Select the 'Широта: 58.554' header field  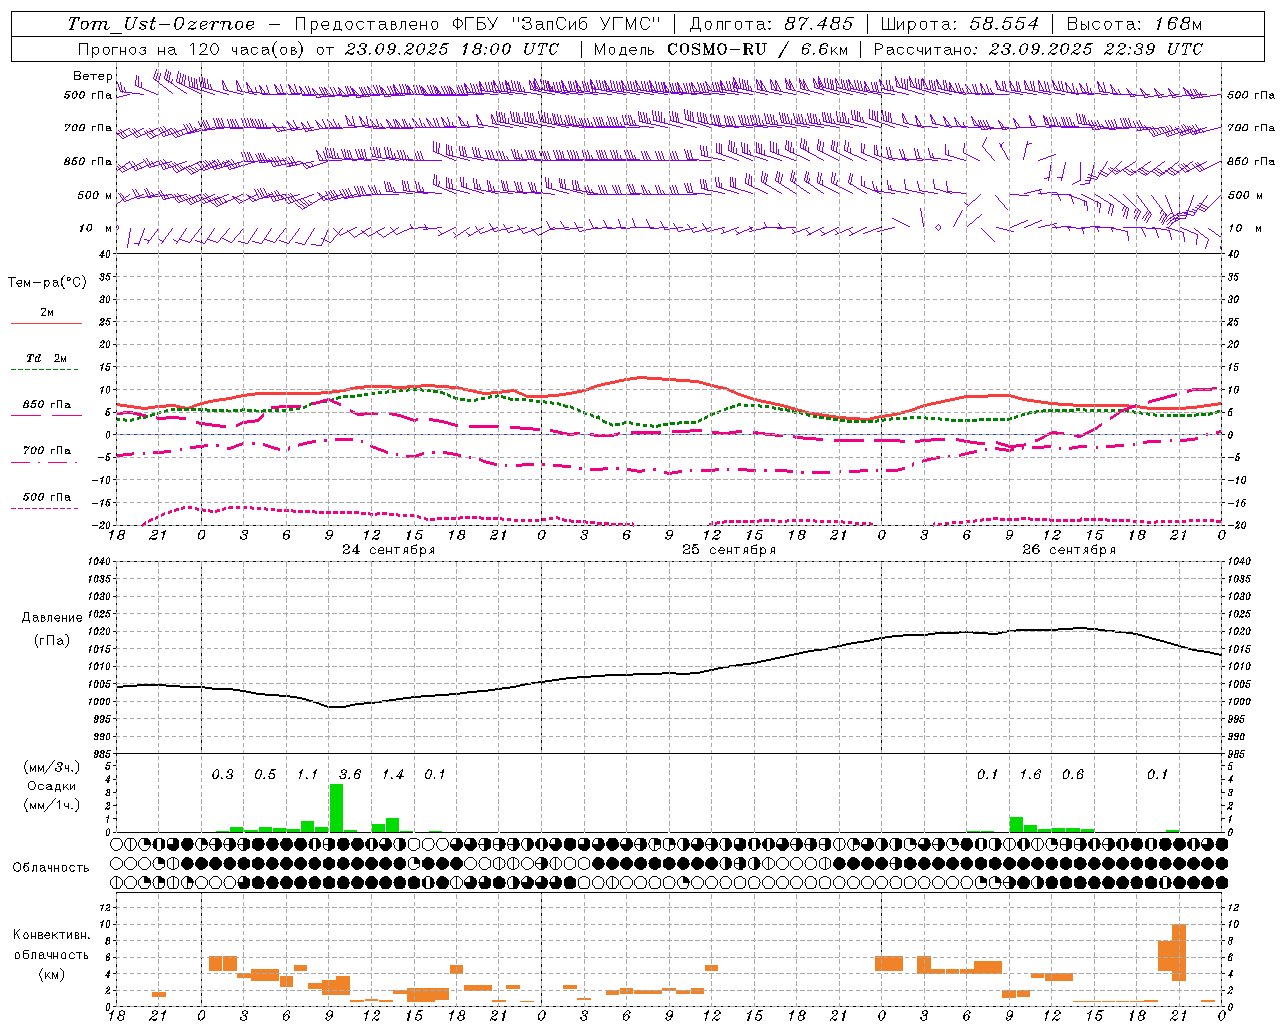pyautogui.click(x=960, y=24)
